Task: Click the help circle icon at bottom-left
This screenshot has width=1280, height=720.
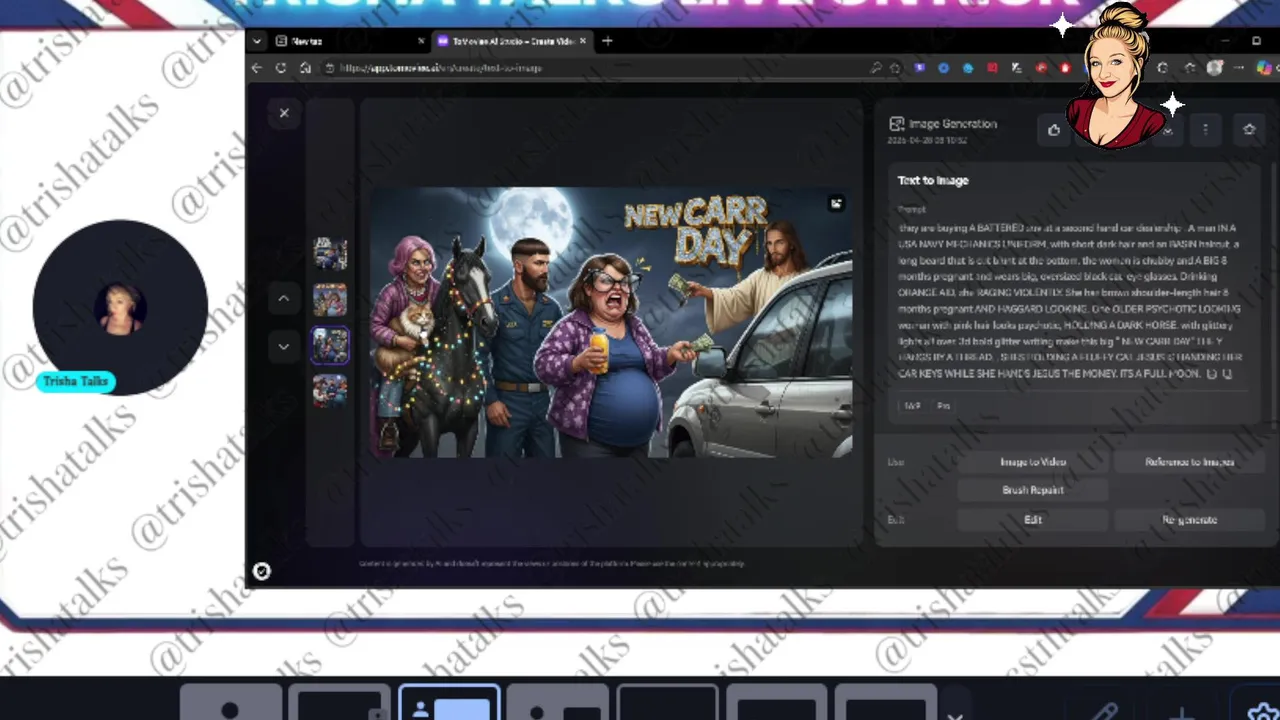Action: pyautogui.click(x=261, y=571)
